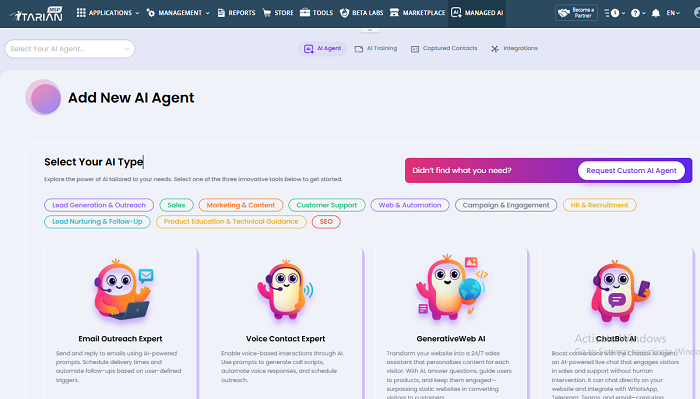Open the Store cart icon

tap(267, 12)
